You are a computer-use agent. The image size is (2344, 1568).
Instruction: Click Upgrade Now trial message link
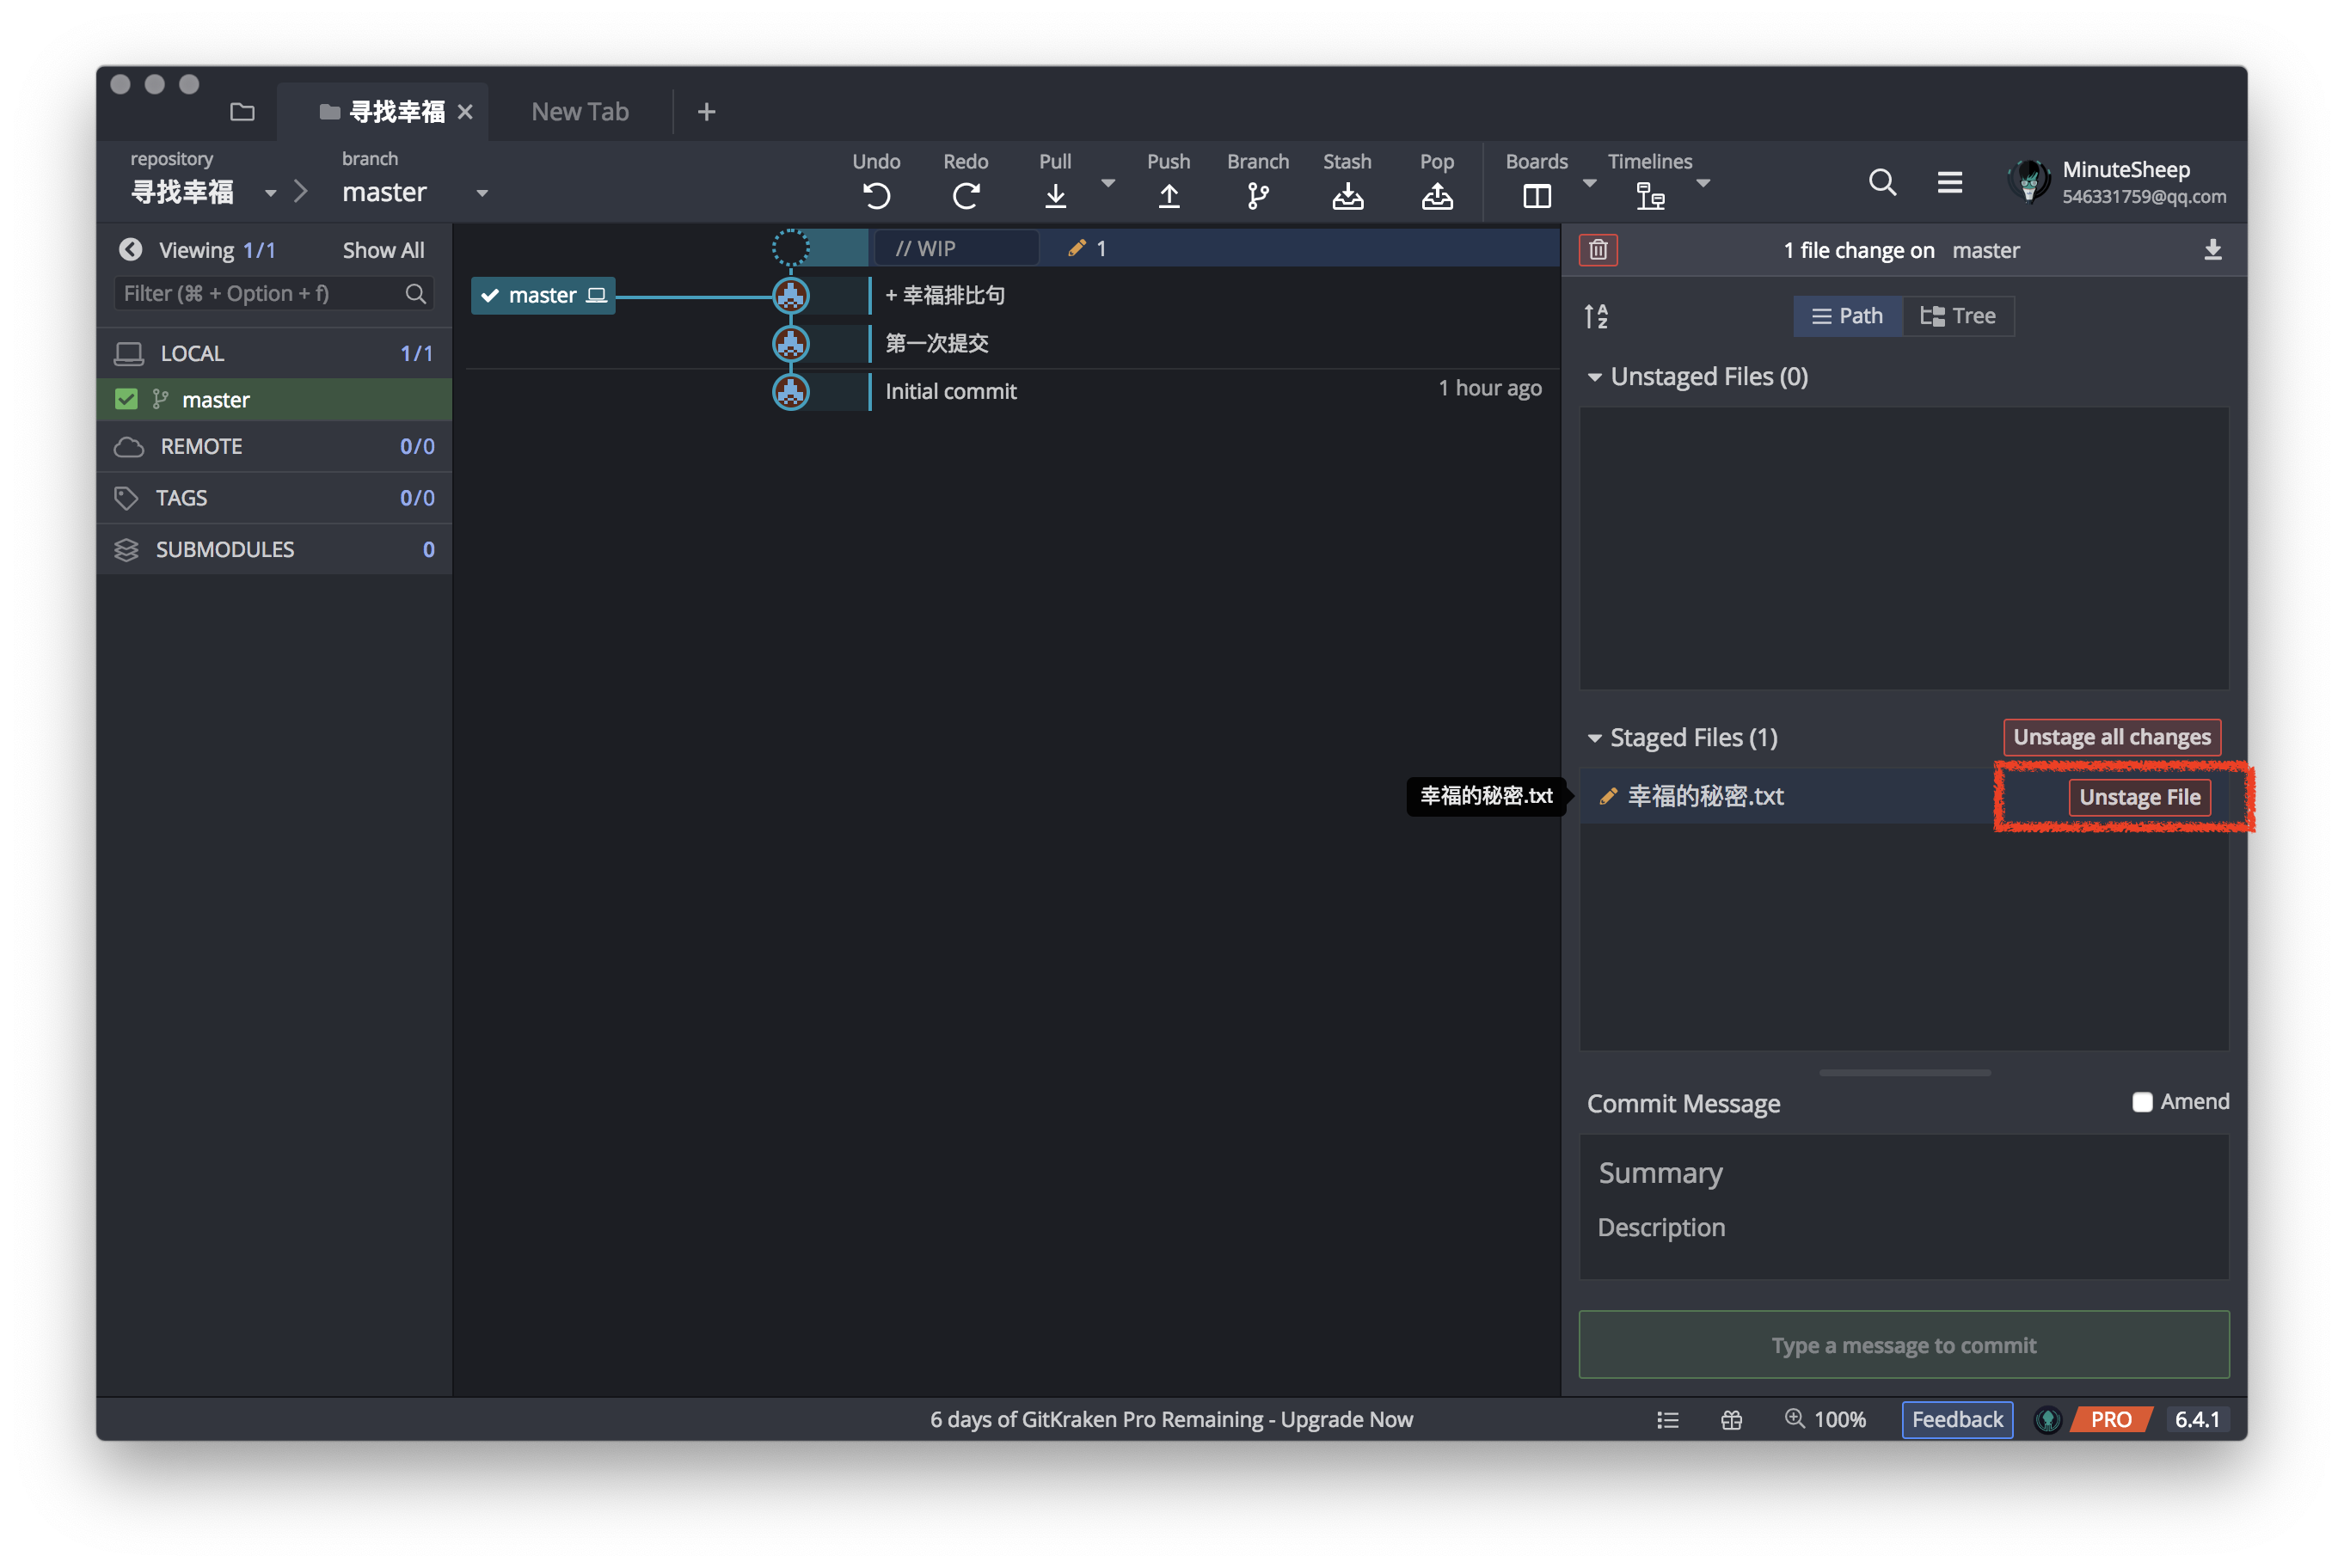[x=1346, y=1419]
